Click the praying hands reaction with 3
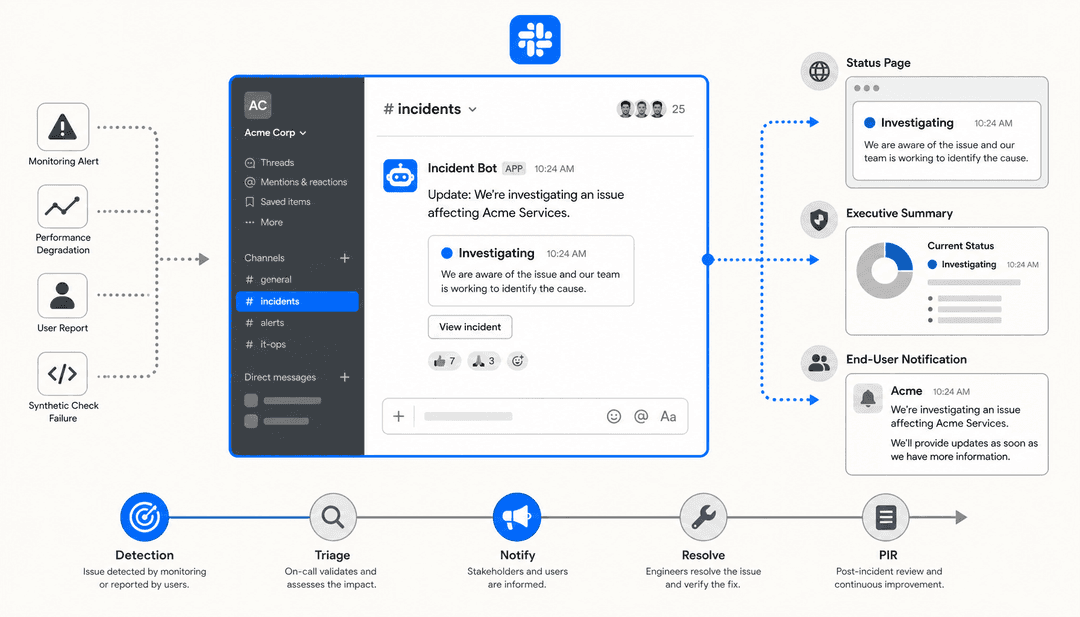 click(x=484, y=361)
